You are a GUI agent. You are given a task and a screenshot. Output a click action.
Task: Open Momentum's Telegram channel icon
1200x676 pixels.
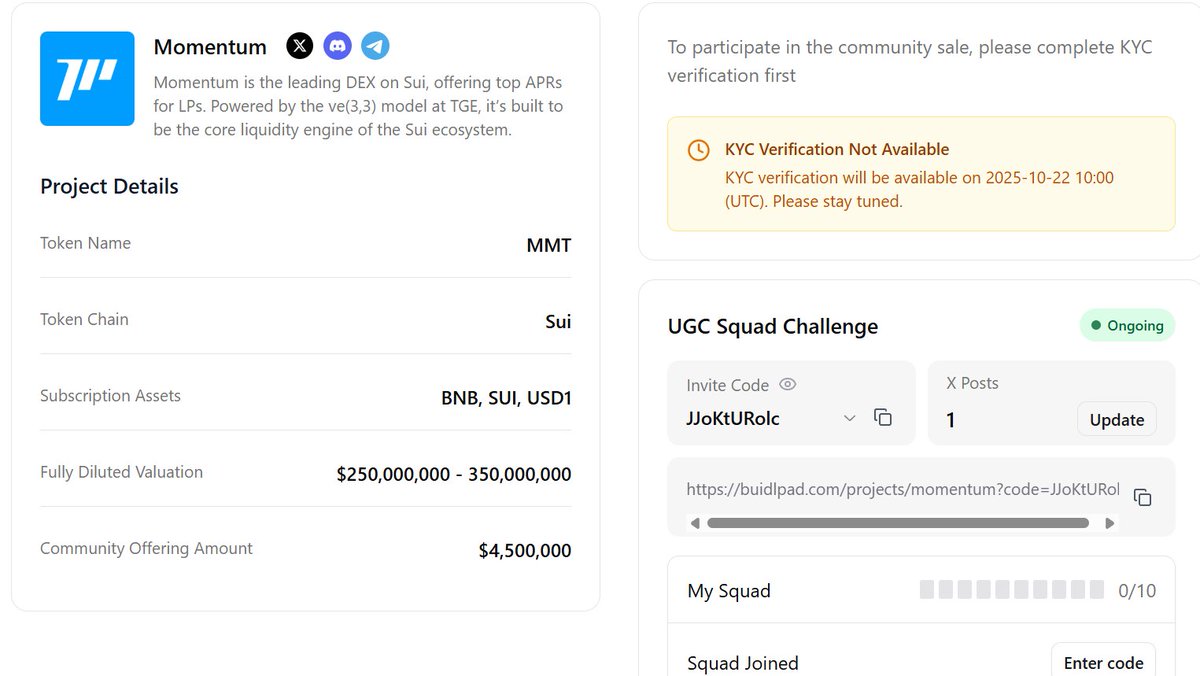click(x=375, y=46)
